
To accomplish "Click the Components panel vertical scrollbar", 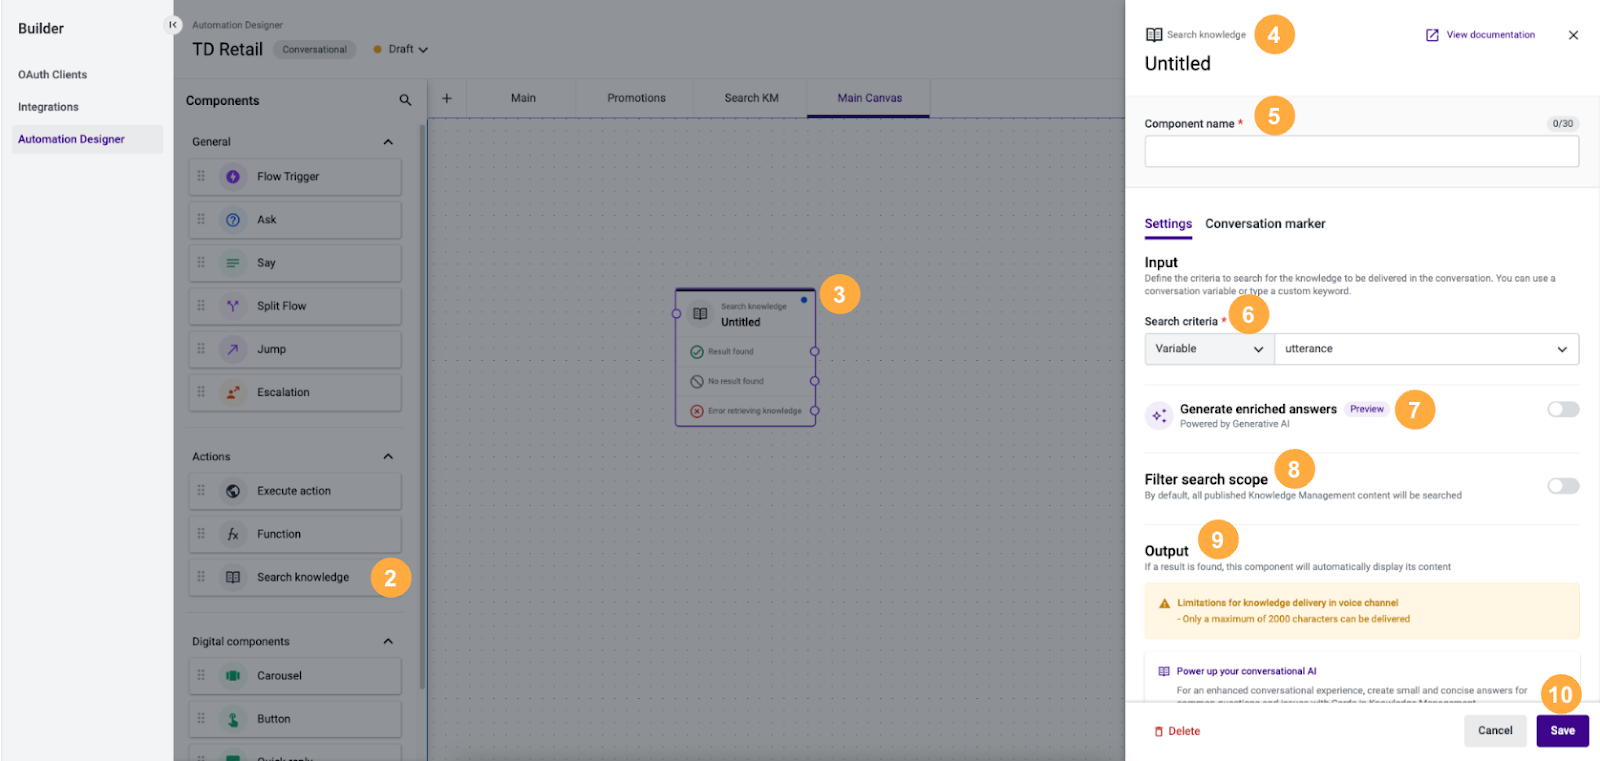I will point(422,405).
